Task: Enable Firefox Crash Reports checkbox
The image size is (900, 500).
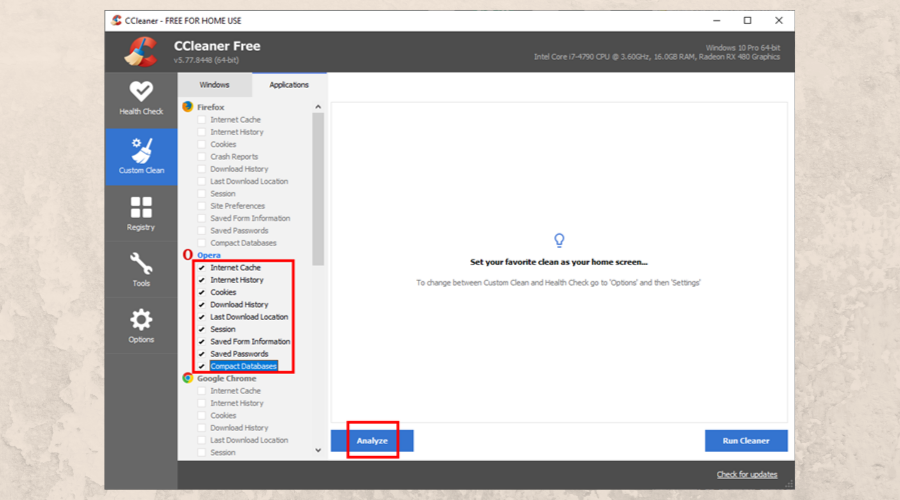Action: (x=201, y=157)
